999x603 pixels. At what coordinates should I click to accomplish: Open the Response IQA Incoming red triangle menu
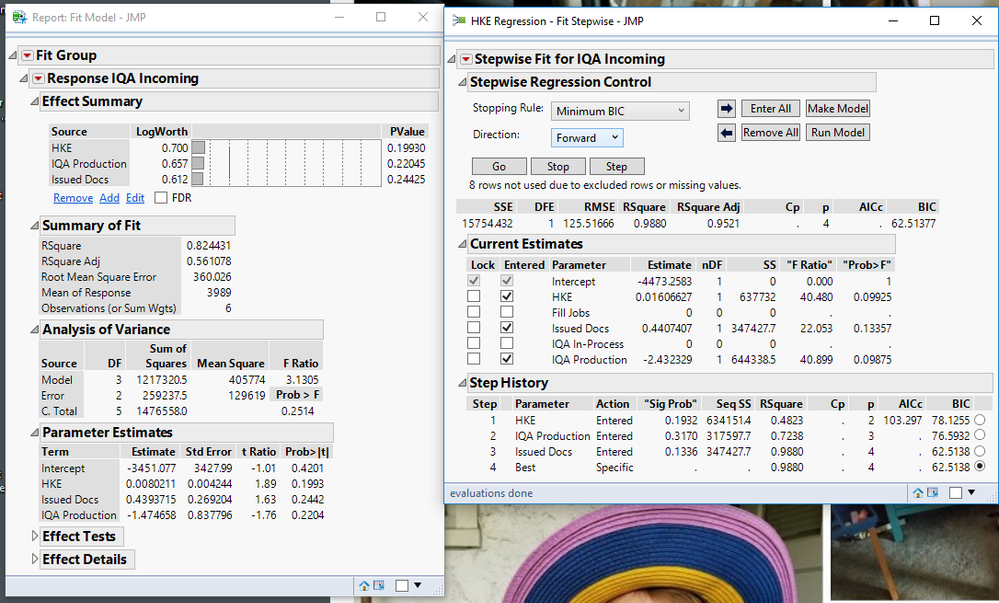pos(38,79)
